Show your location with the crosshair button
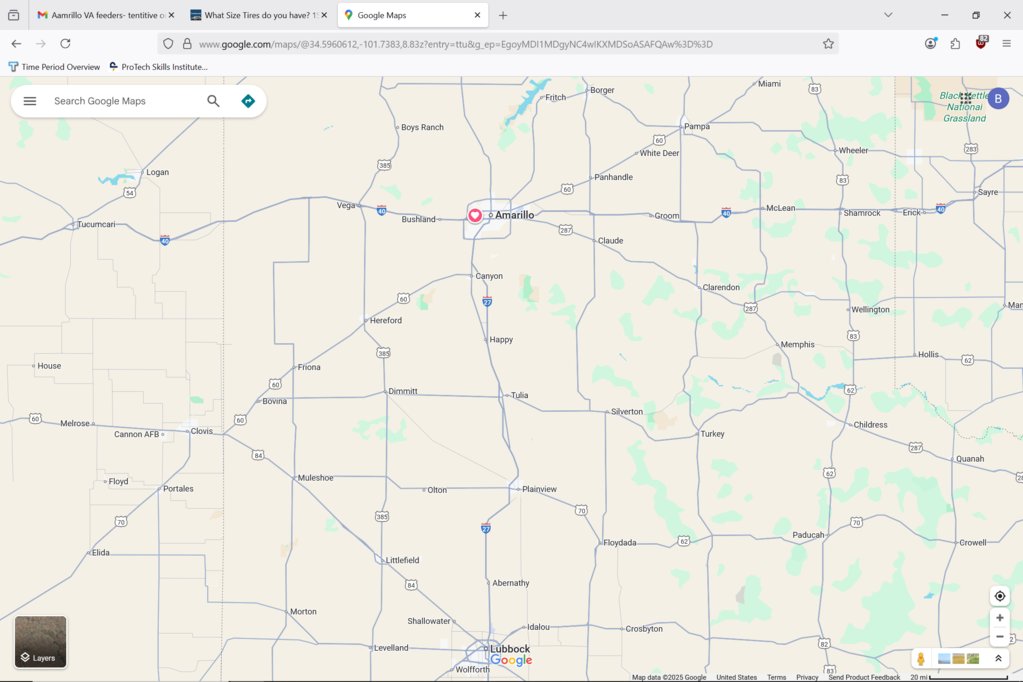Image resolution: width=1023 pixels, height=682 pixels. (x=1000, y=596)
